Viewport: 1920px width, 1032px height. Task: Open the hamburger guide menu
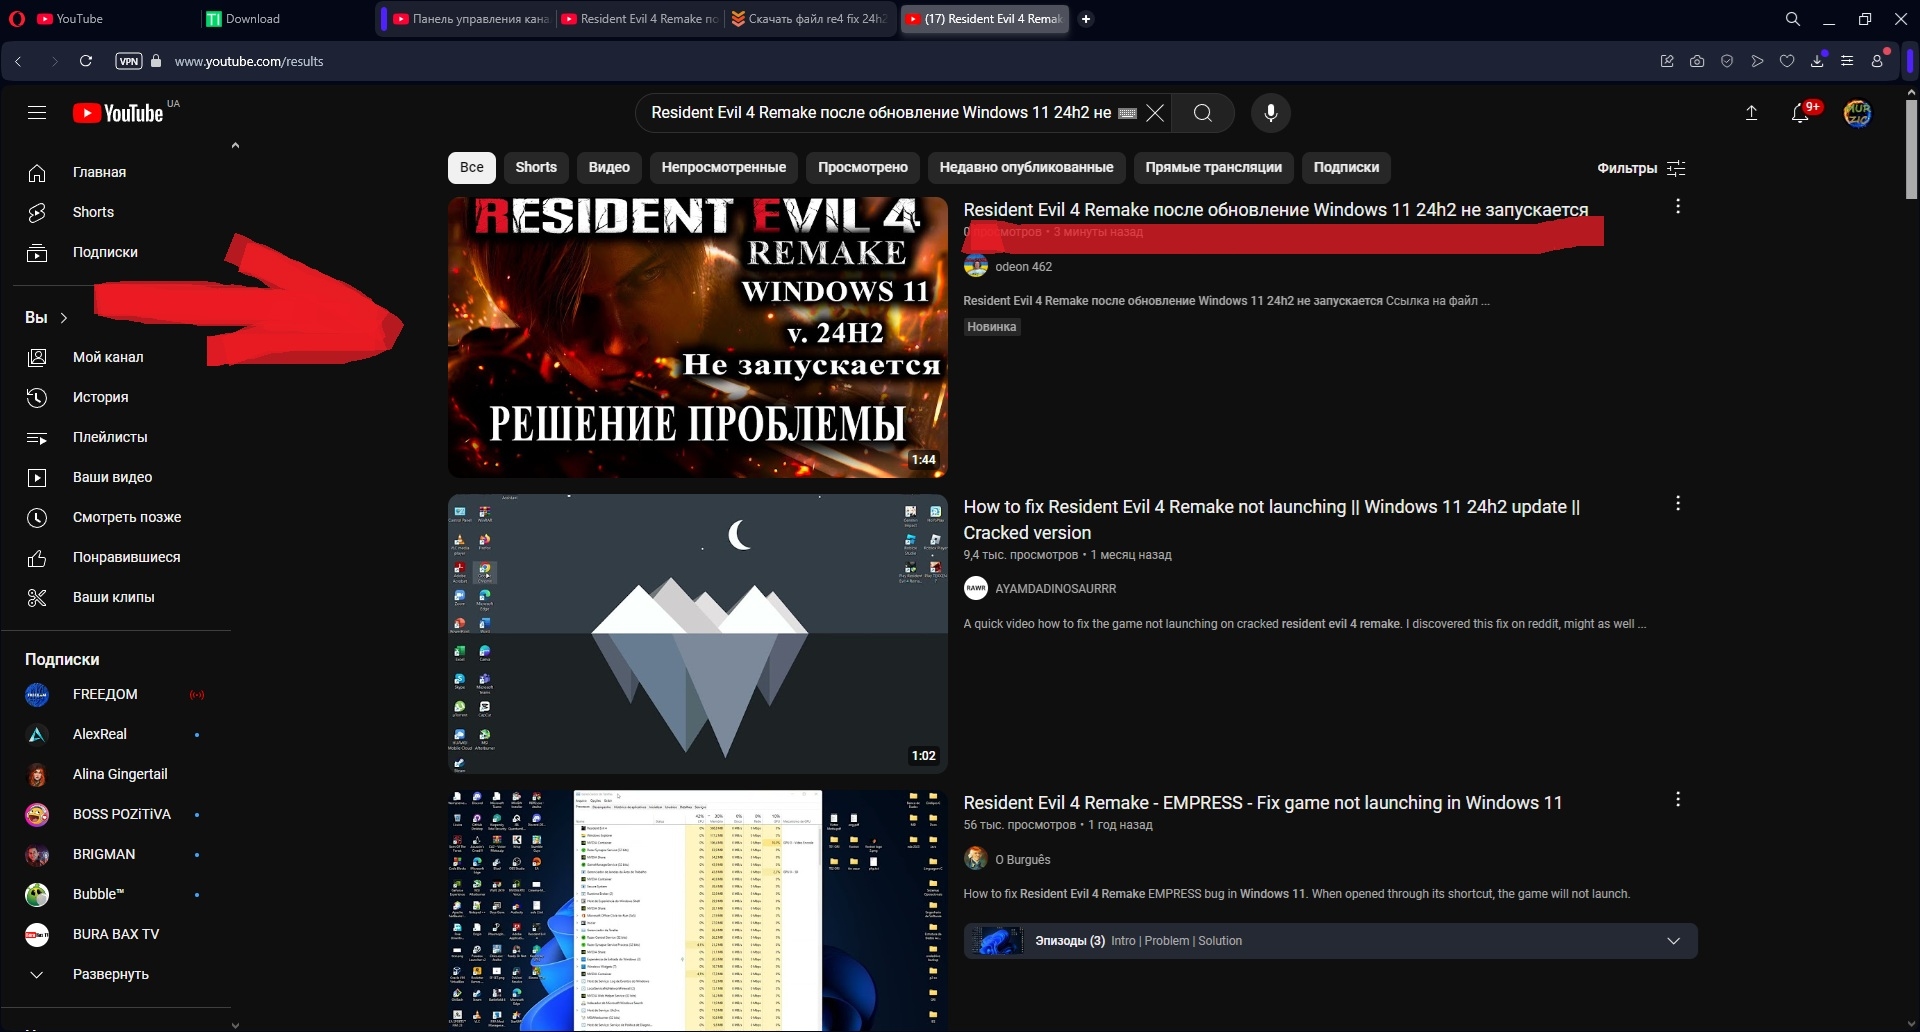pos(37,113)
